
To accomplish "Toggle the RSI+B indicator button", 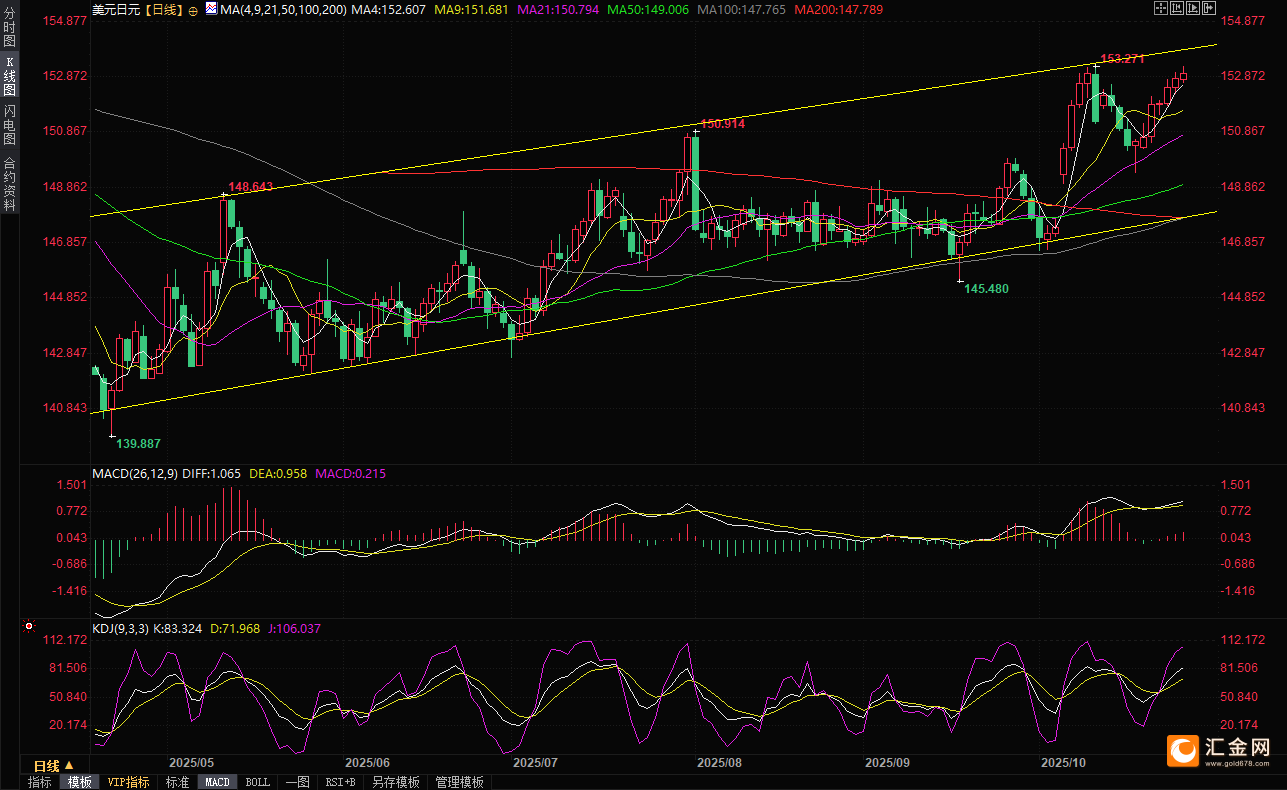I will 340,782.
